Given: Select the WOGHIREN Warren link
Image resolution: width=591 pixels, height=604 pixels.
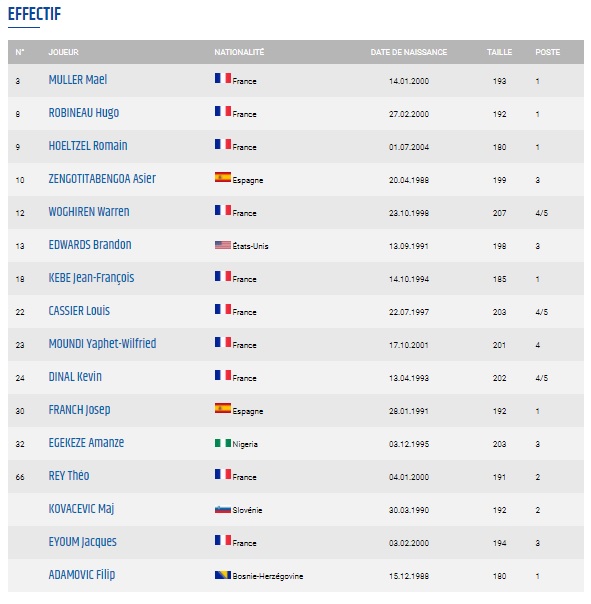Looking at the screenshot, I should tap(89, 212).
